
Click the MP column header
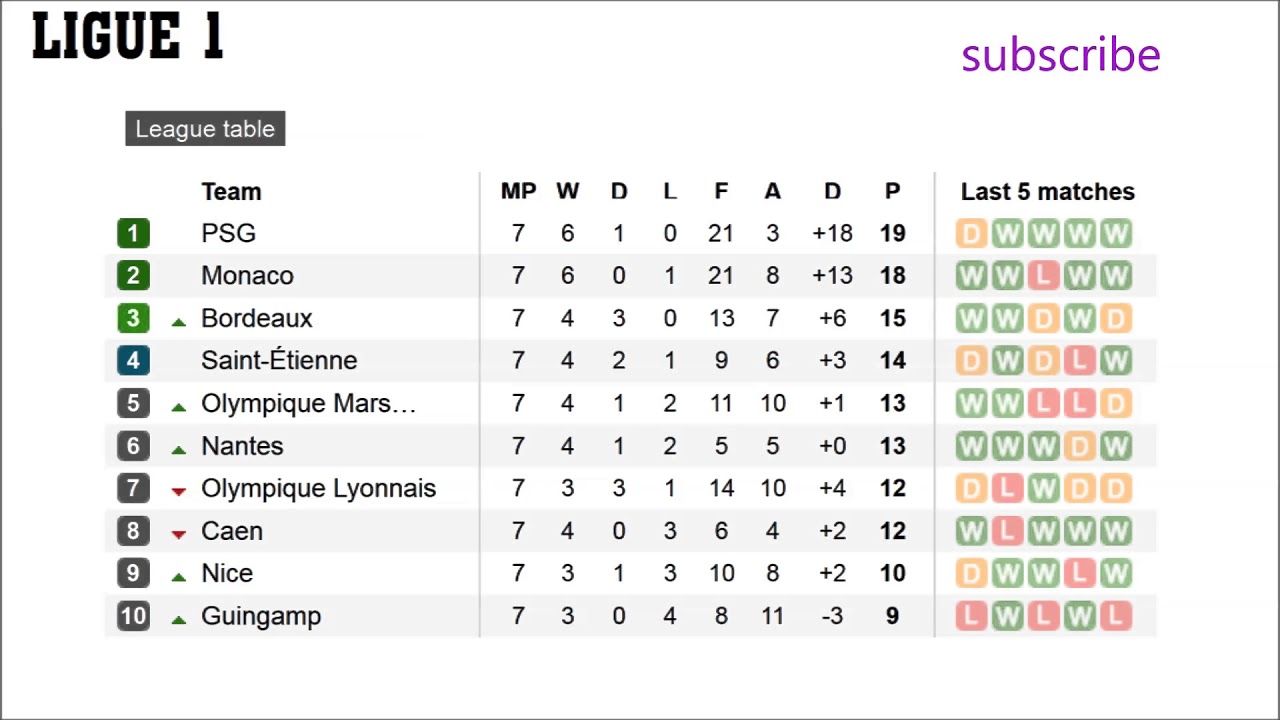click(x=518, y=192)
